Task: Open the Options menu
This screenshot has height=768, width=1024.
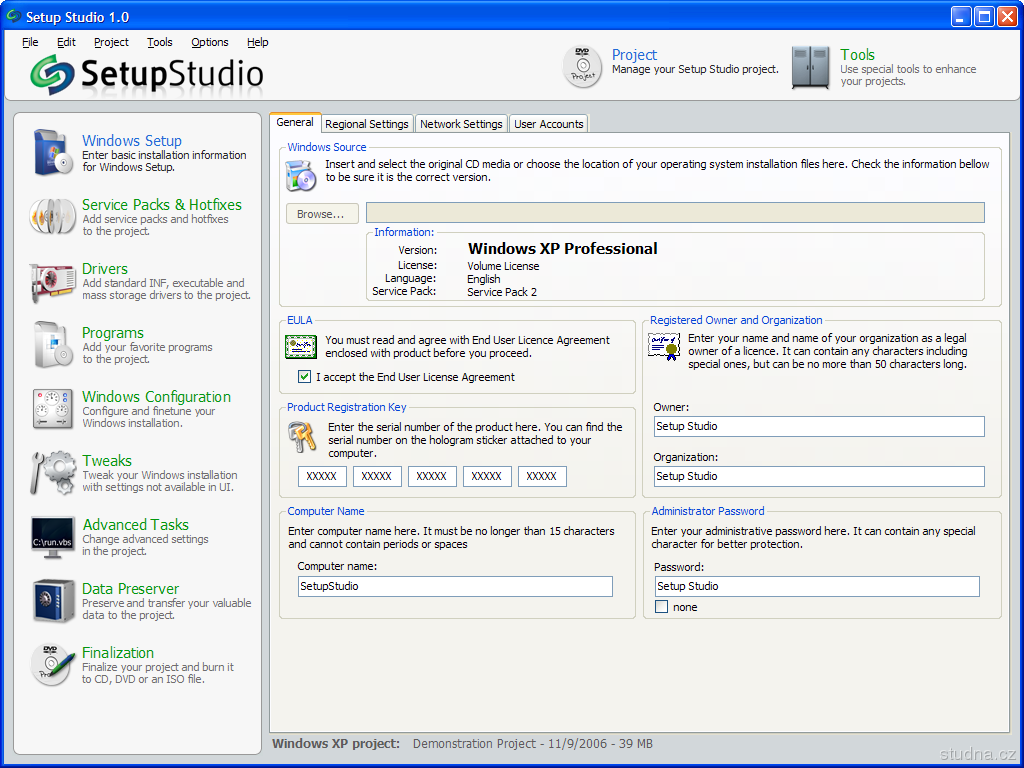Action: pyautogui.click(x=210, y=42)
